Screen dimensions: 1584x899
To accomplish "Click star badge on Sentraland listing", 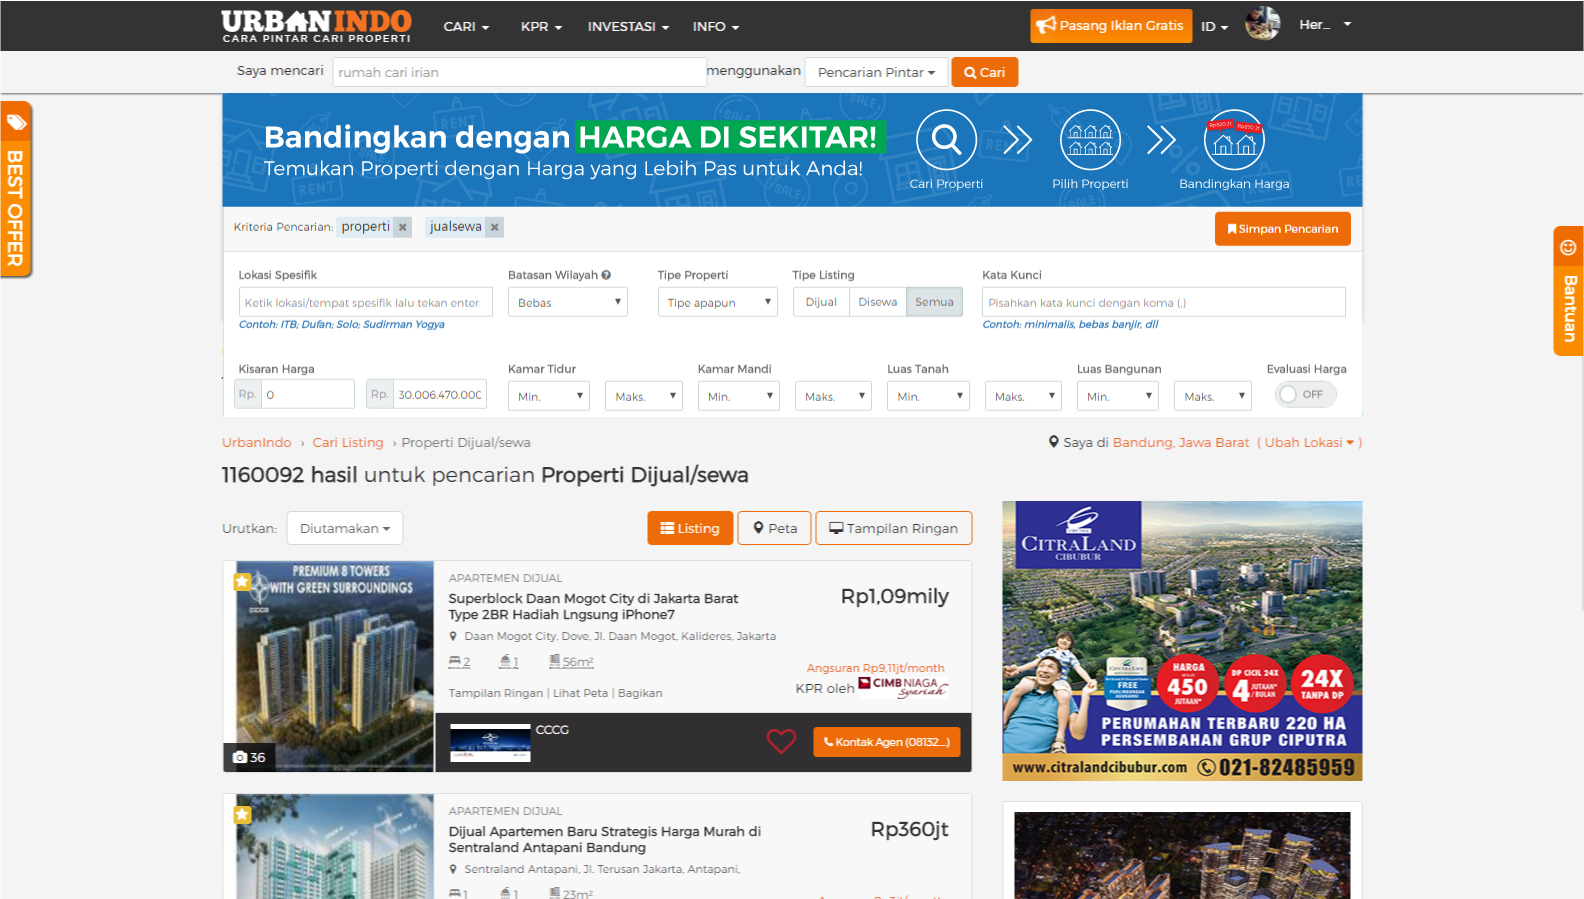I will pyautogui.click(x=242, y=814).
